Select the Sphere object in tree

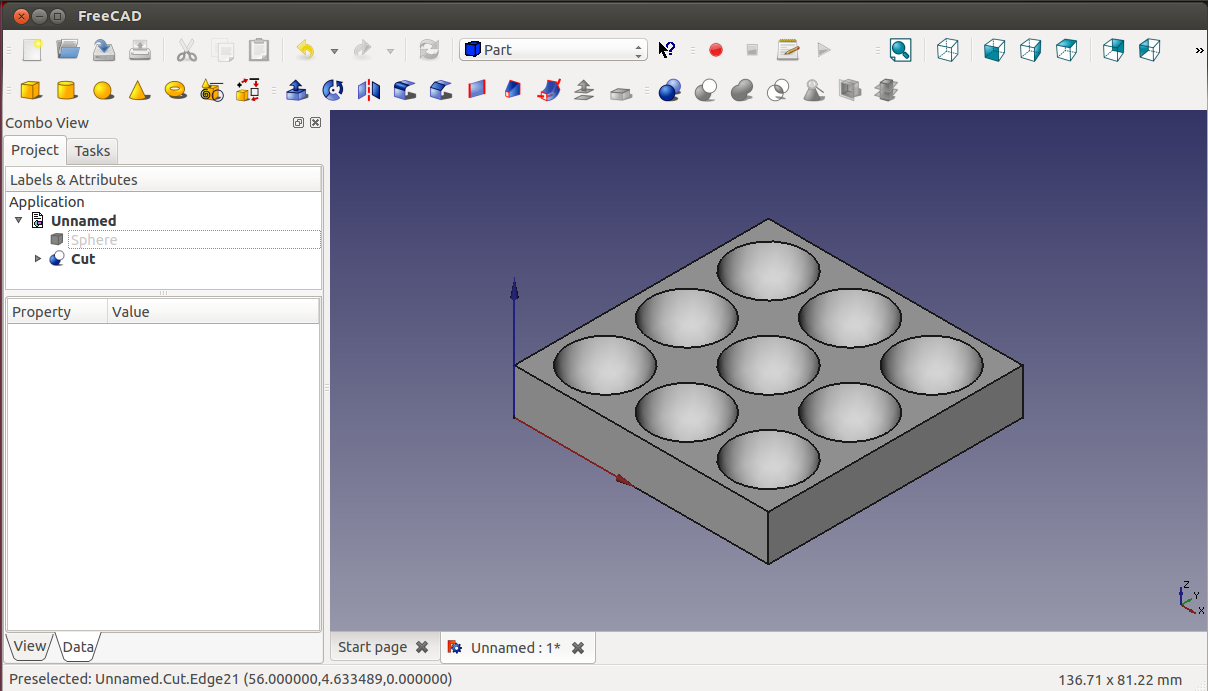tap(94, 240)
